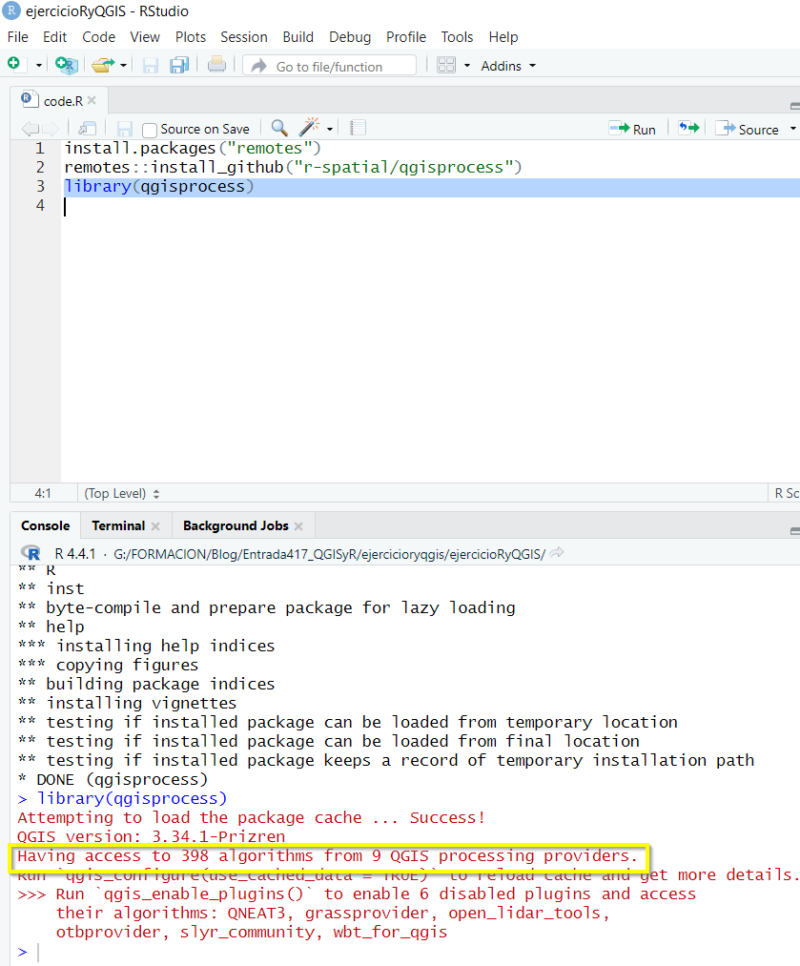The width and height of the screenshot is (800, 966).
Task: Switch to the Background Jobs tab
Action: pyautogui.click(x=235, y=525)
